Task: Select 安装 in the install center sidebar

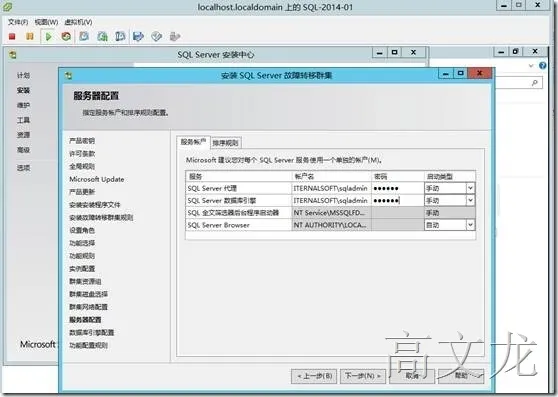Action: pyautogui.click(x=23, y=90)
